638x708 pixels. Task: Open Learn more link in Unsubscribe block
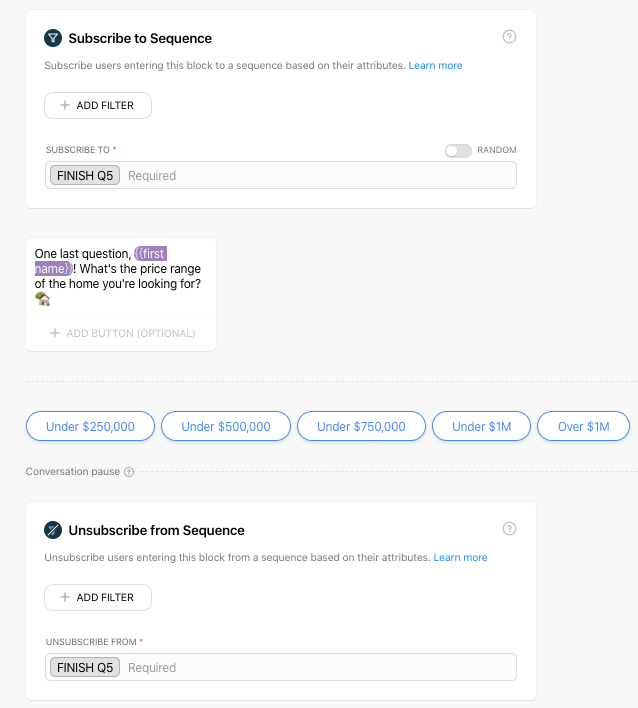[x=460, y=557]
